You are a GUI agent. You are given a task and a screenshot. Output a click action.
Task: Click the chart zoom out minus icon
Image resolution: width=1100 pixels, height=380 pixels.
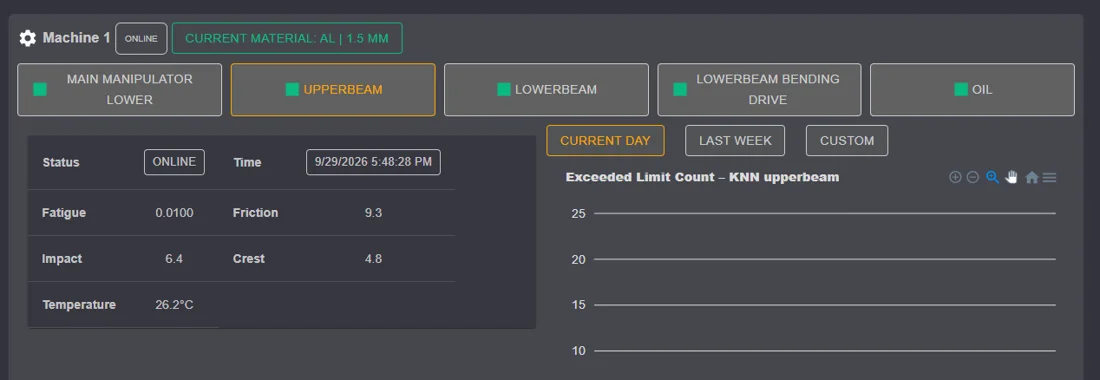click(973, 177)
